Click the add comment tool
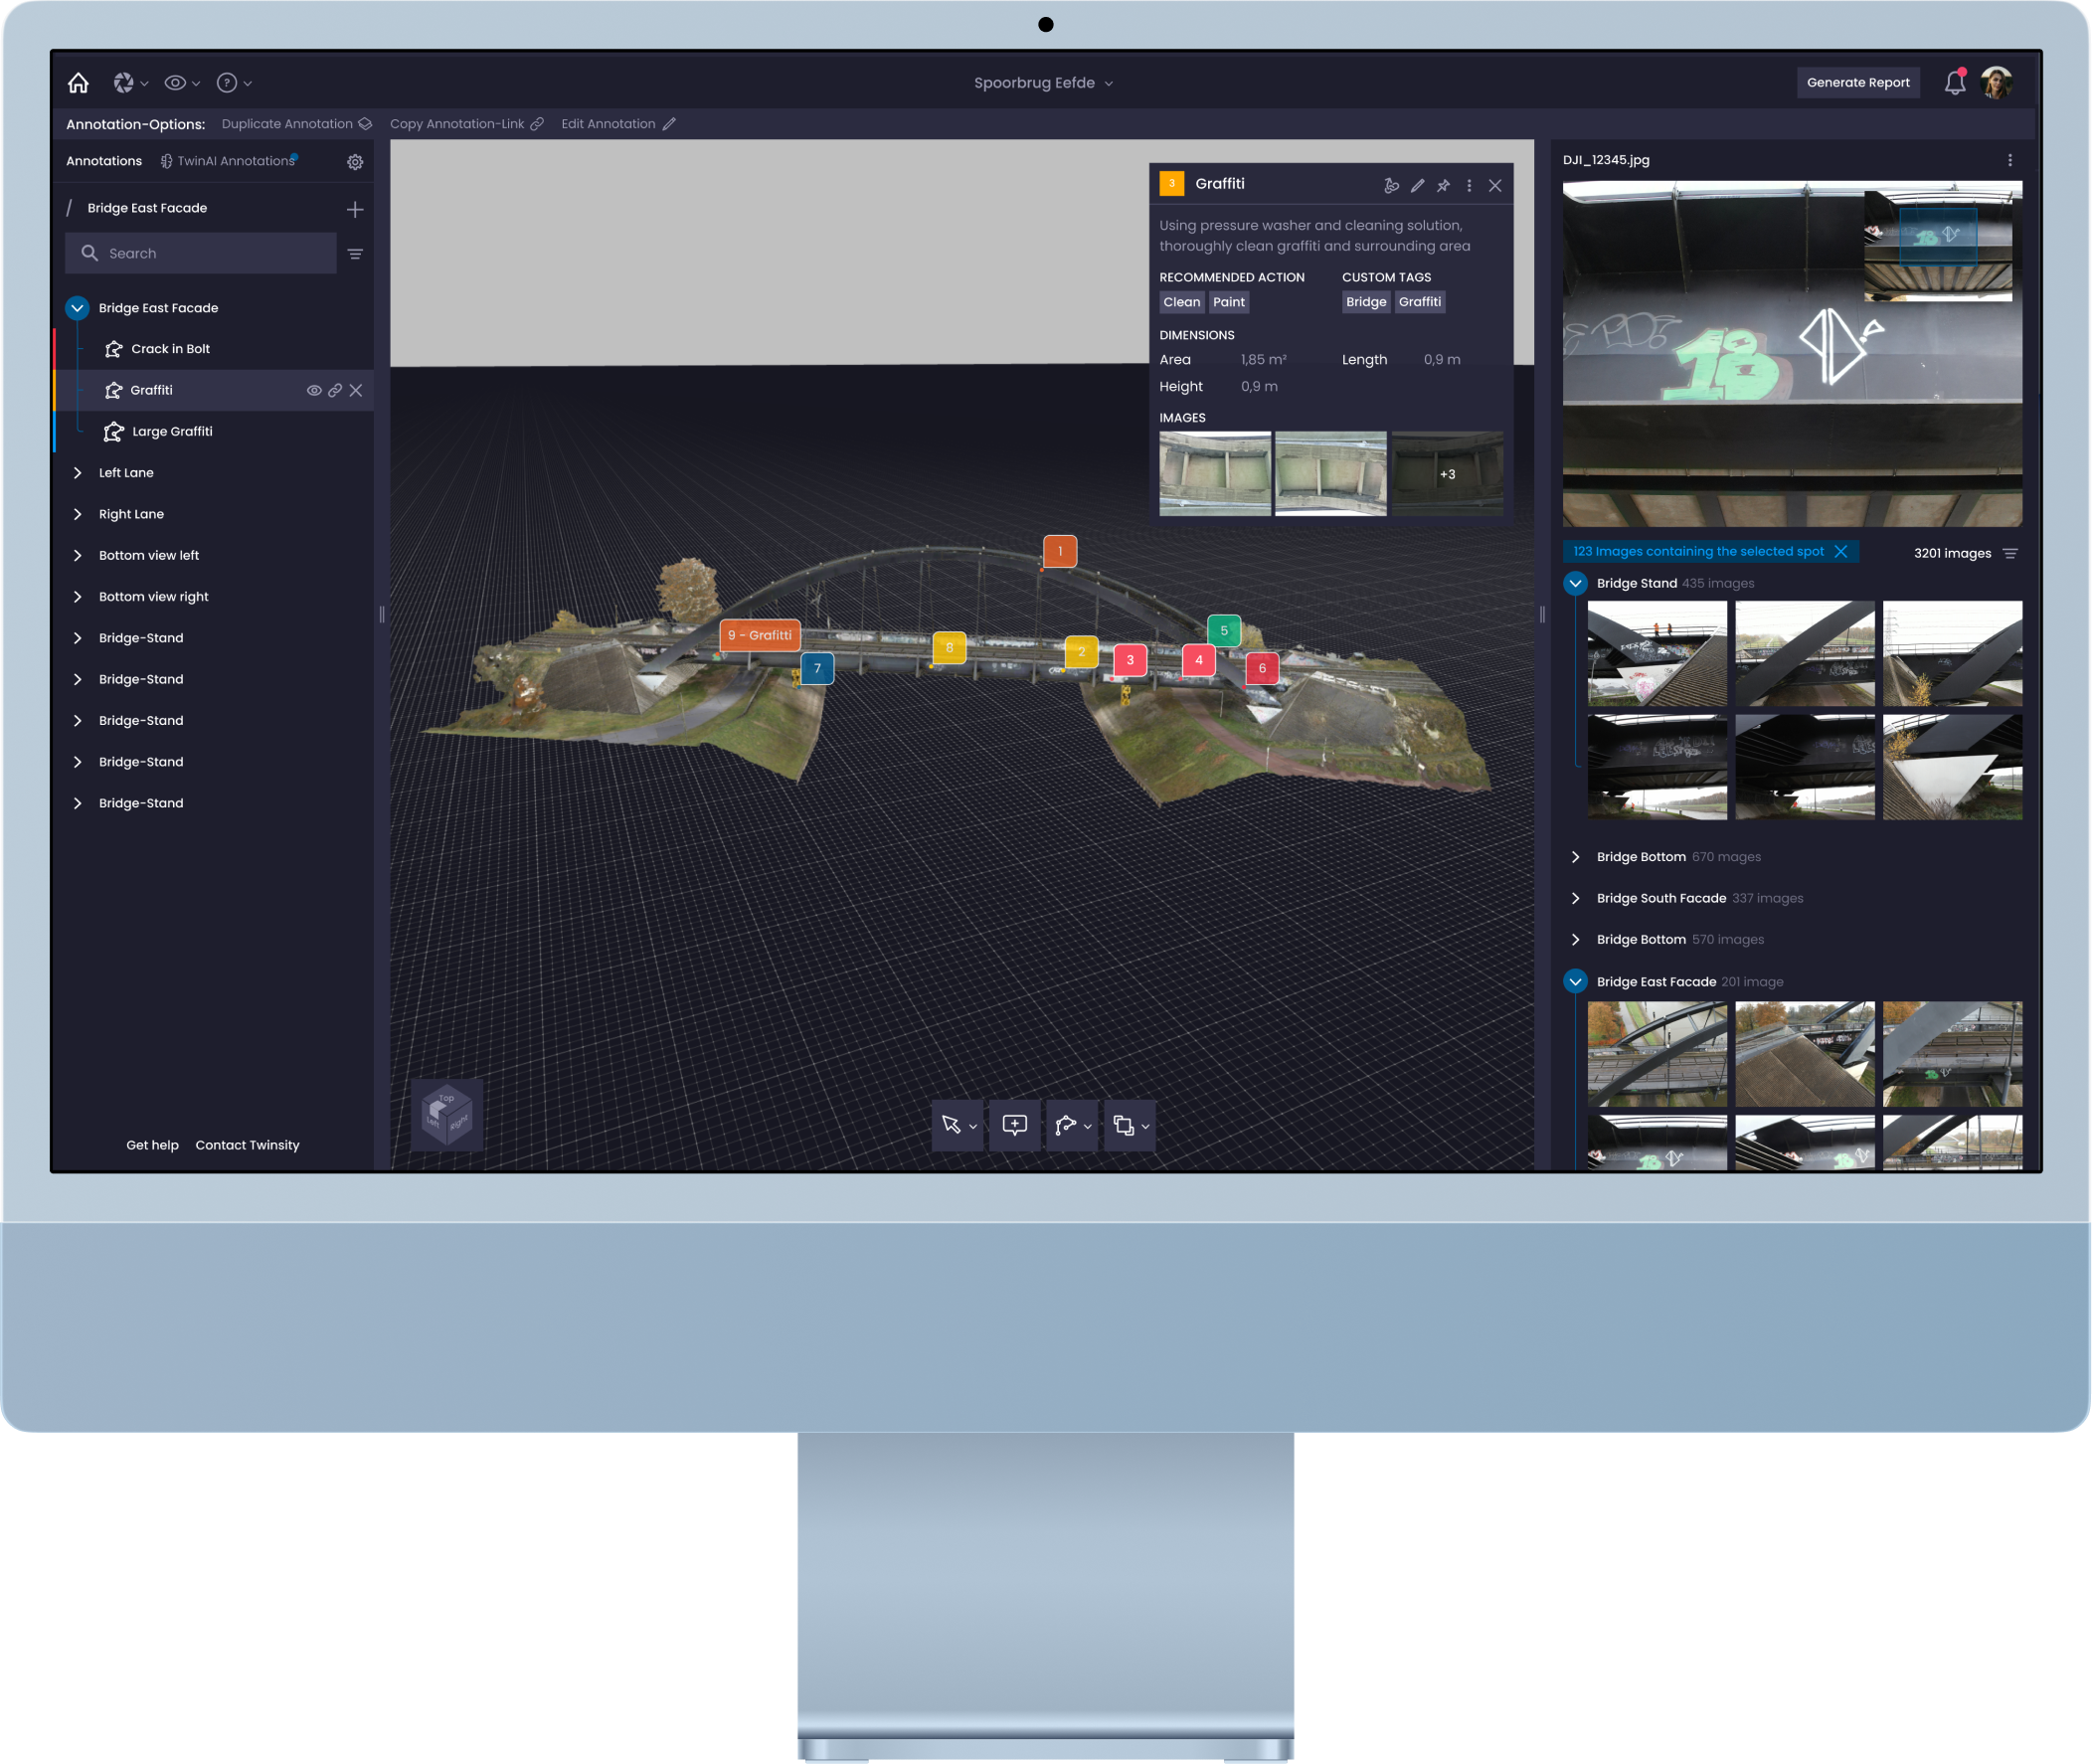 1014,1125
